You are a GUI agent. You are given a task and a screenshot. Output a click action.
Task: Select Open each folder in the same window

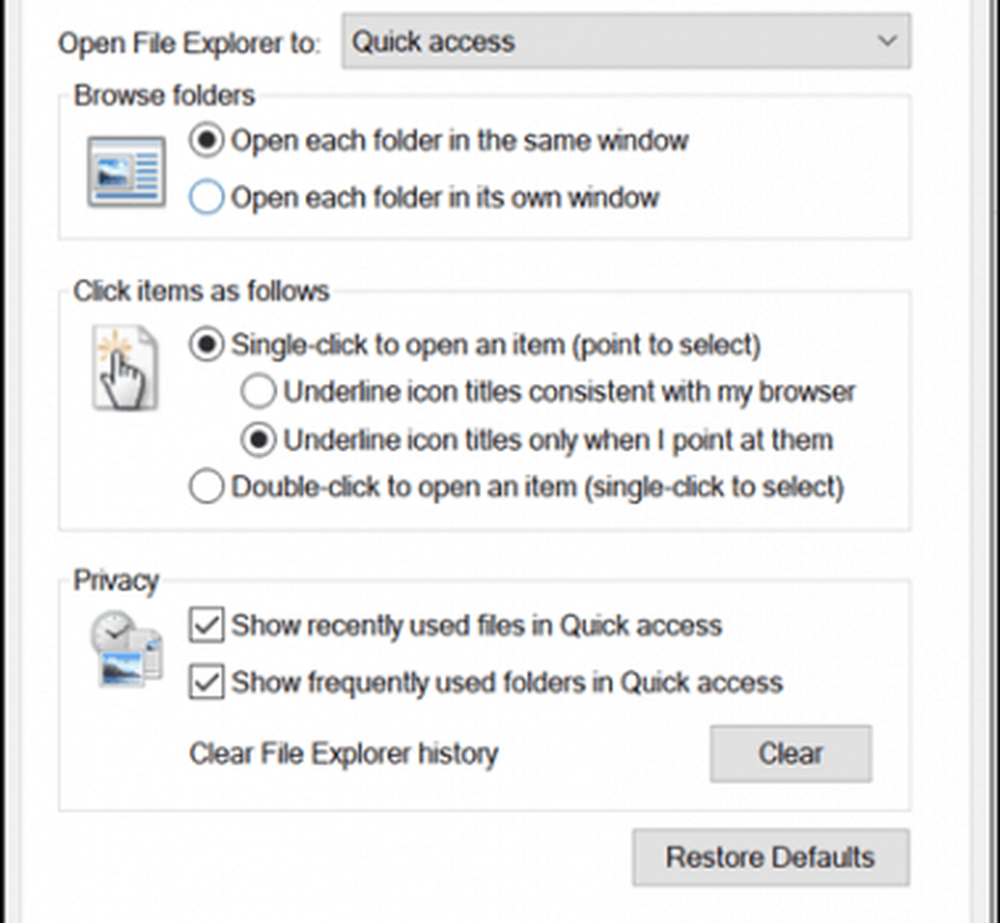click(x=206, y=141)
